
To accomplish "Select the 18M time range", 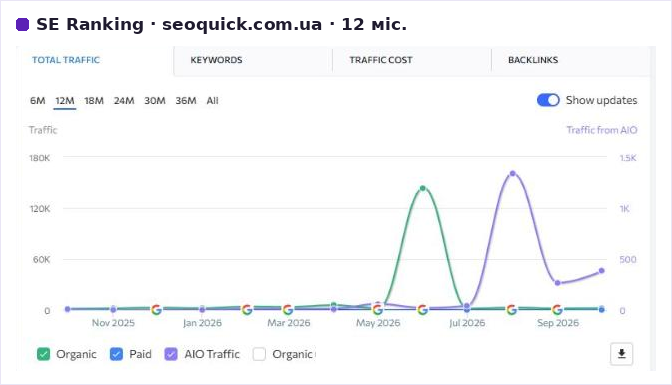I will (x=94, y=101).
